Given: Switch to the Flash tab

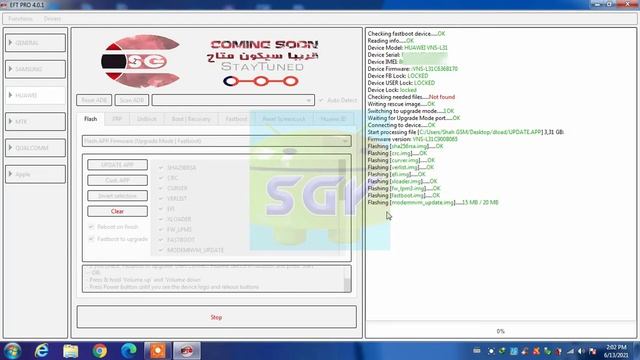Looking at the screenshot, I should point(91,119).
